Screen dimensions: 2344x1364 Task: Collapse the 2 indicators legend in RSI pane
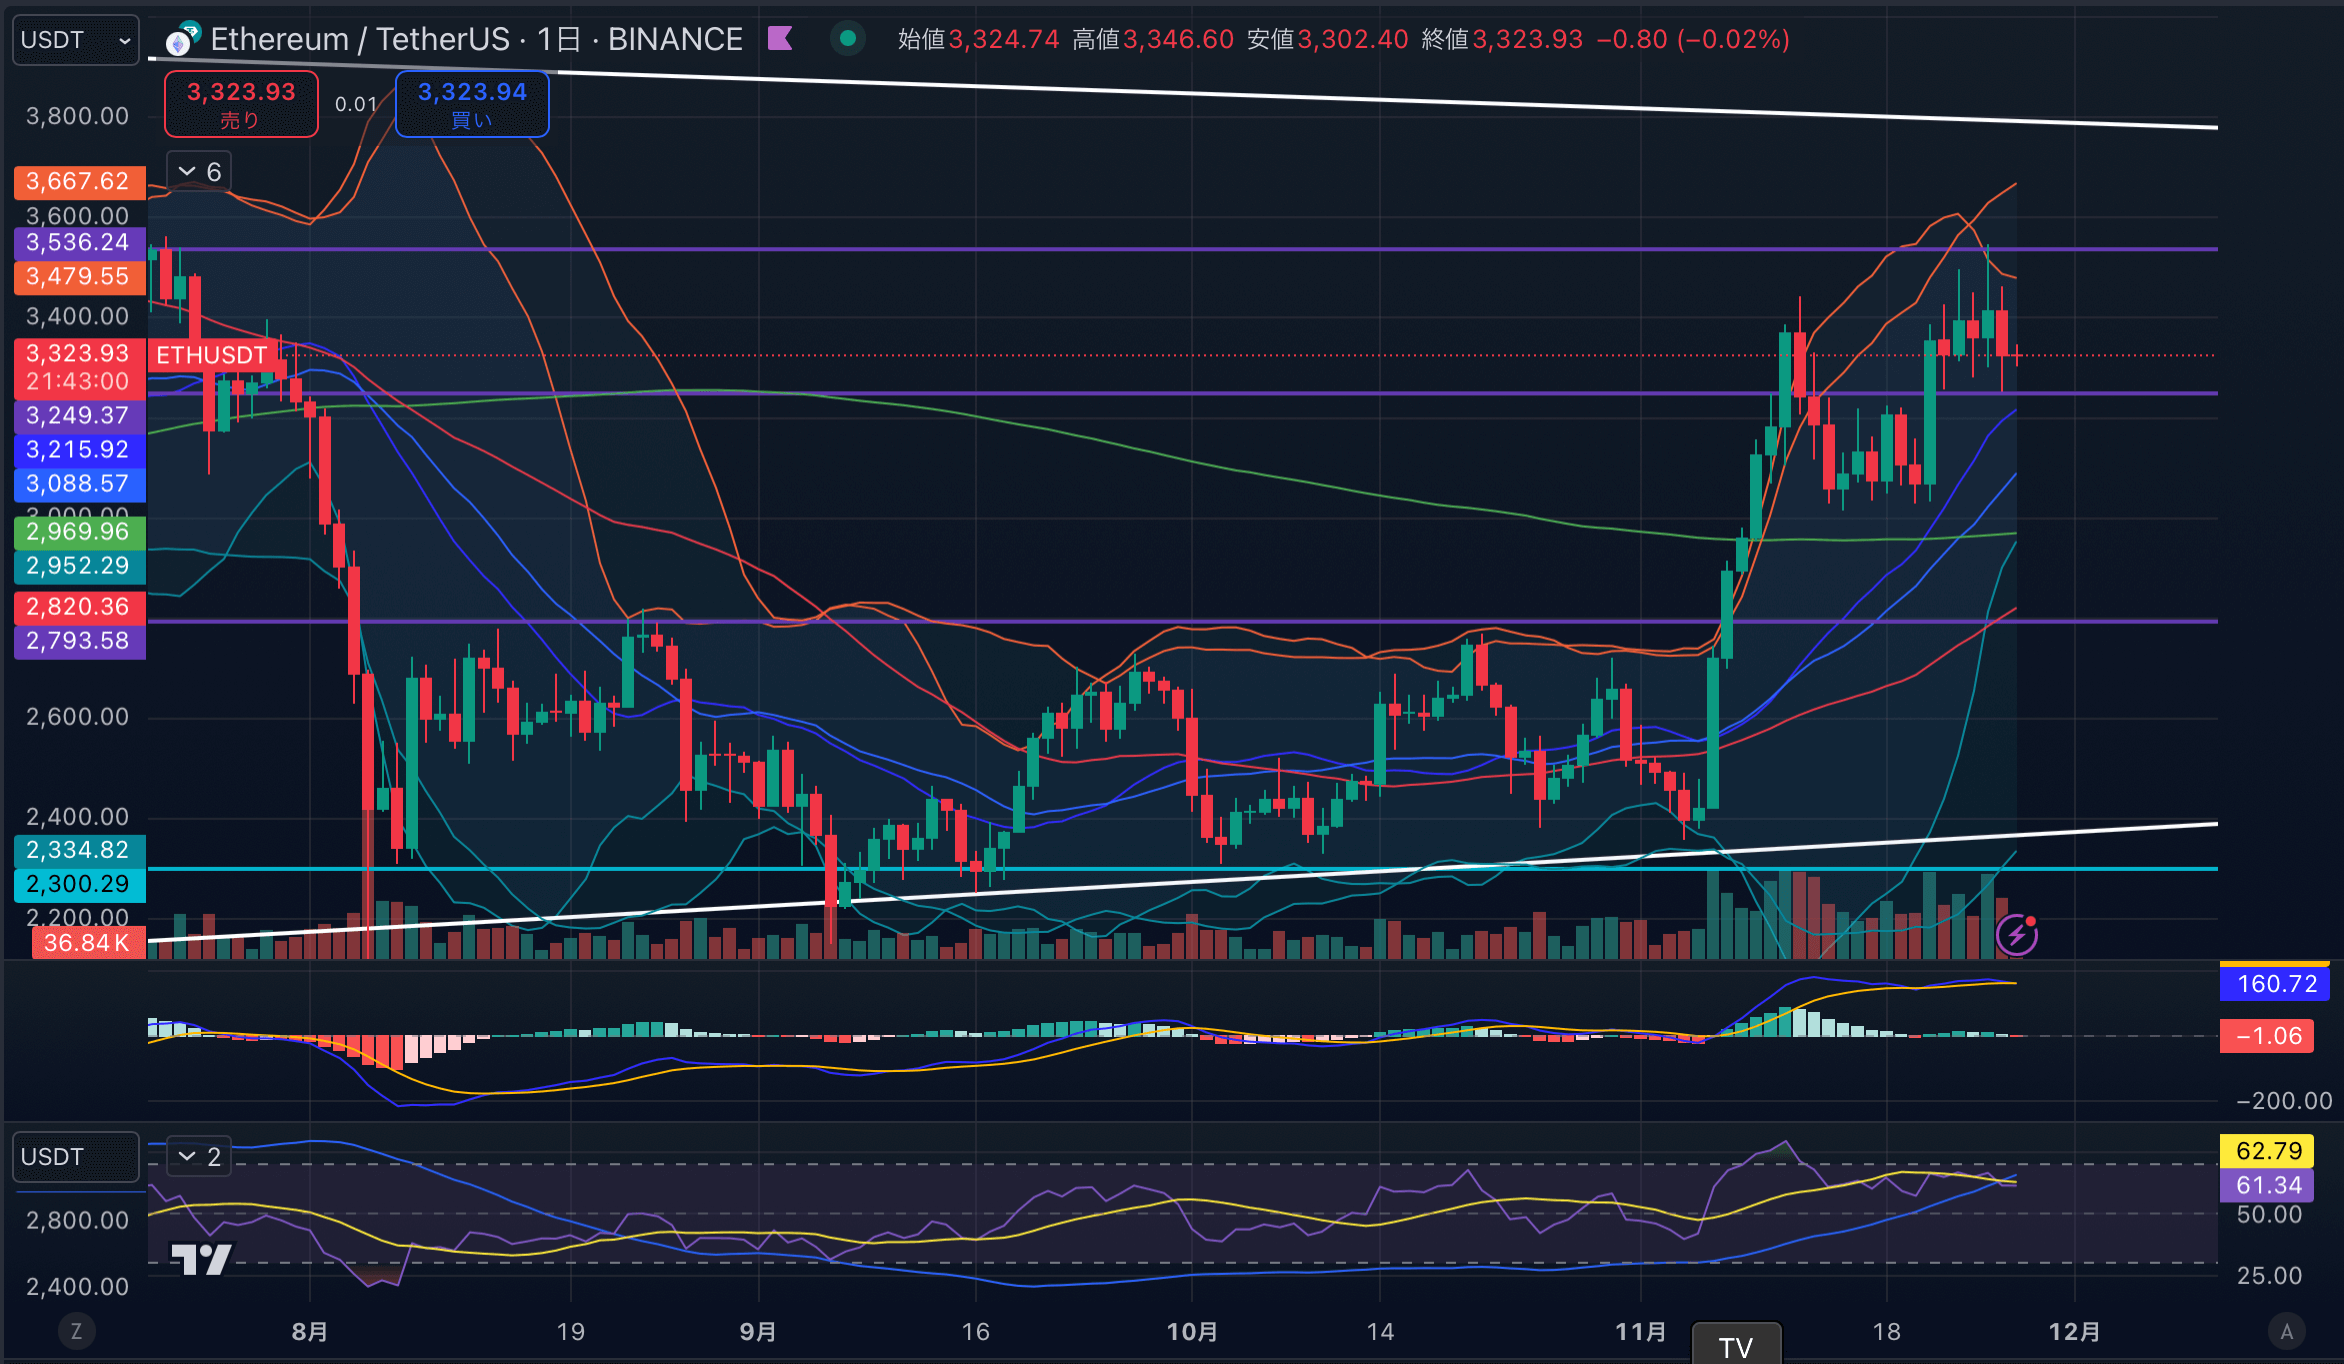click(199, 1157)
